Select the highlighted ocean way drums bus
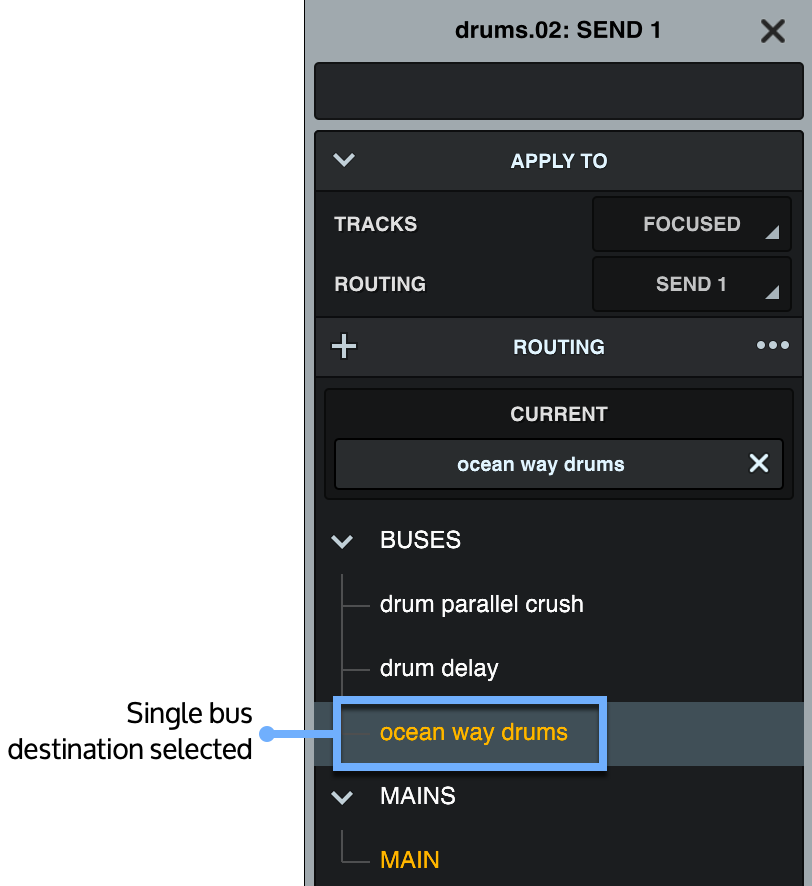 473,732
